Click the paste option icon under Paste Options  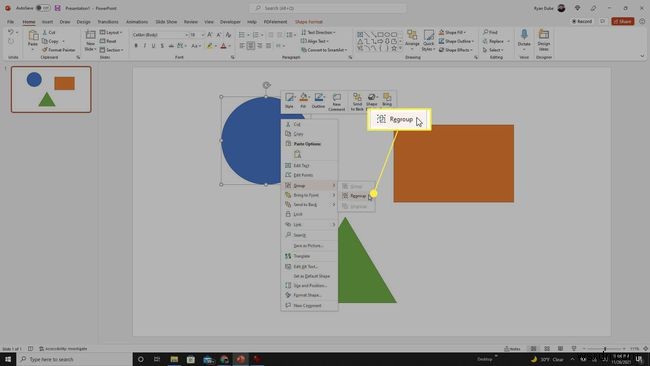[x=297, y=155]
